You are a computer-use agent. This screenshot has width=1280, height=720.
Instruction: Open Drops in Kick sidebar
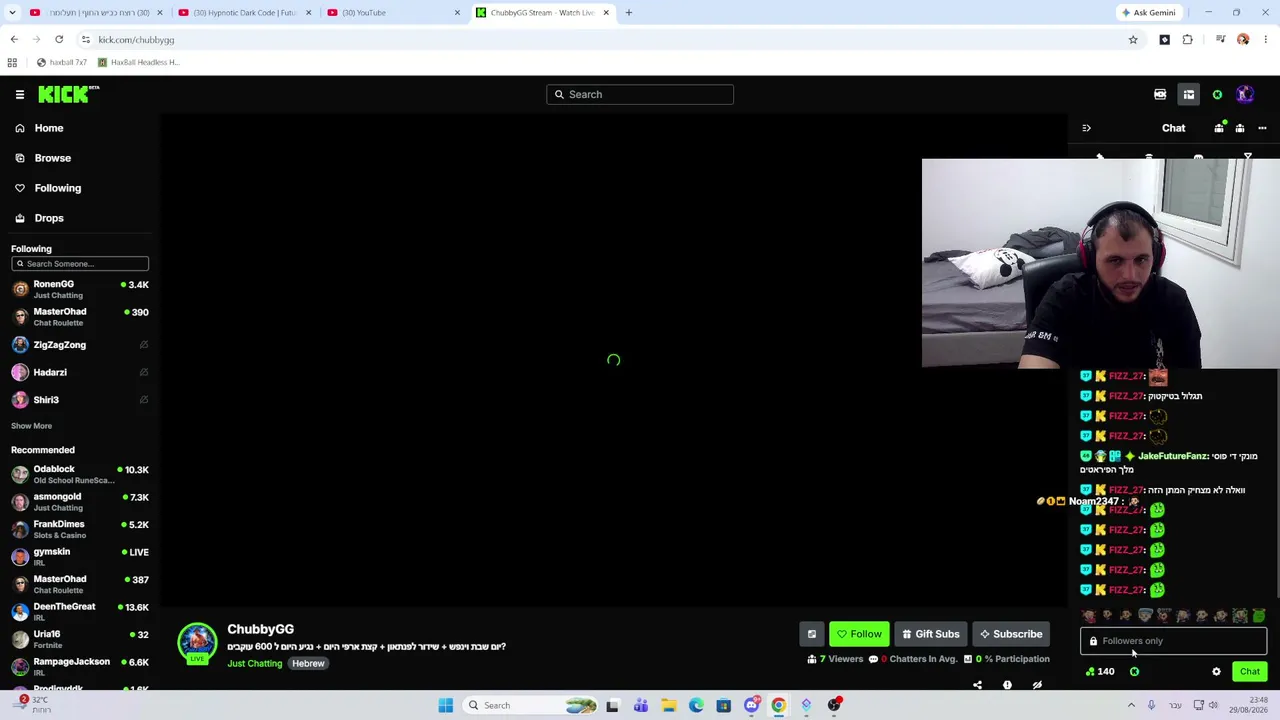pyautogui.click(x=38, y=218)
